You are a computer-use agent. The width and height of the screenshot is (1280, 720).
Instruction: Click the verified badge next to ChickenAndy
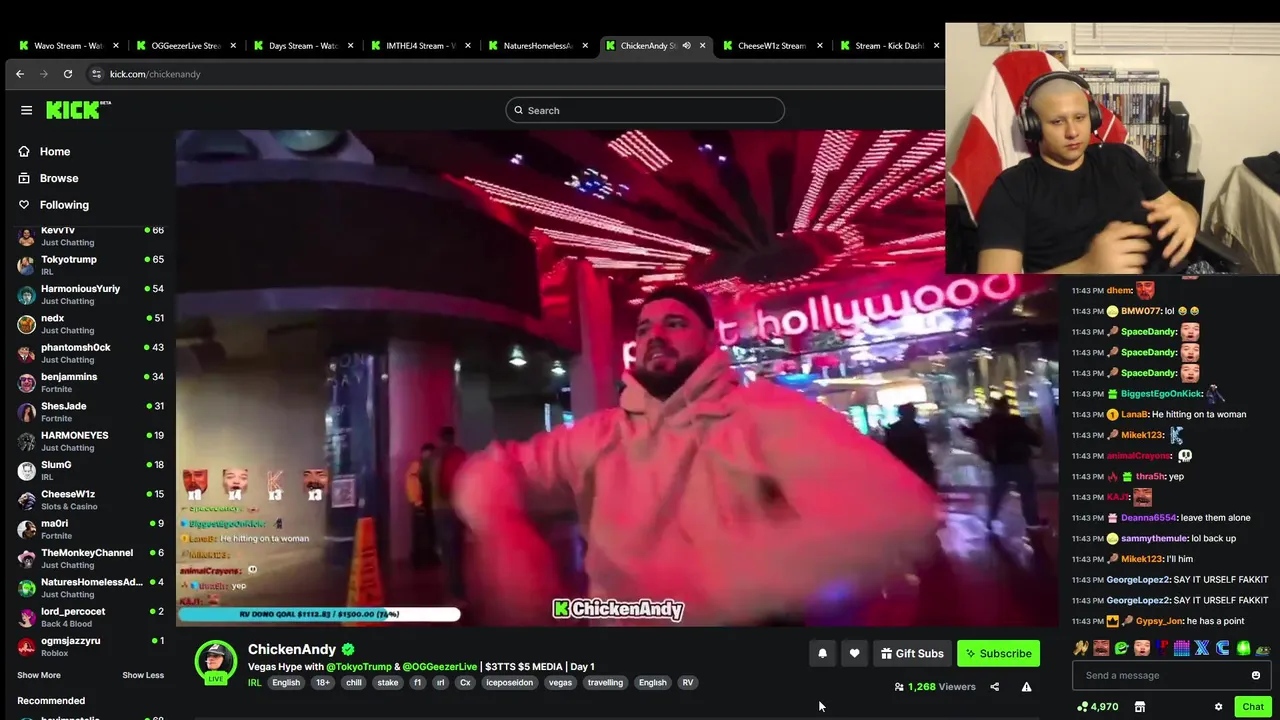(x=348, y=649)
